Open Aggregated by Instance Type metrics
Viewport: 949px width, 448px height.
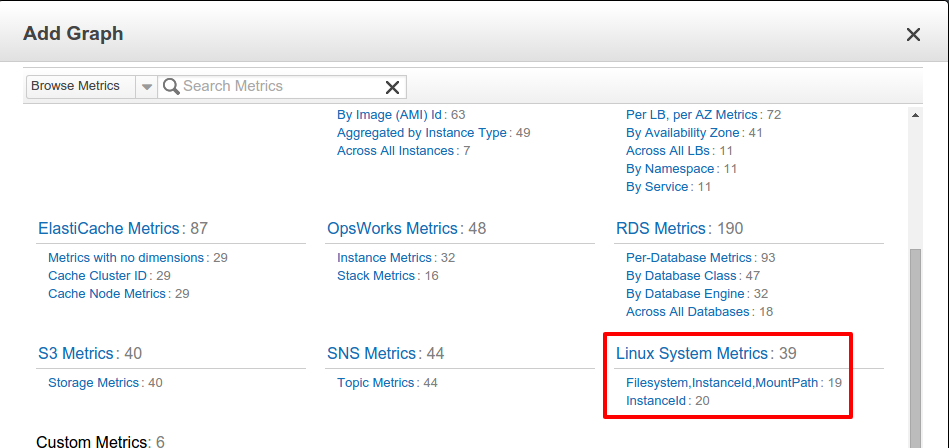tap(422, 133)
